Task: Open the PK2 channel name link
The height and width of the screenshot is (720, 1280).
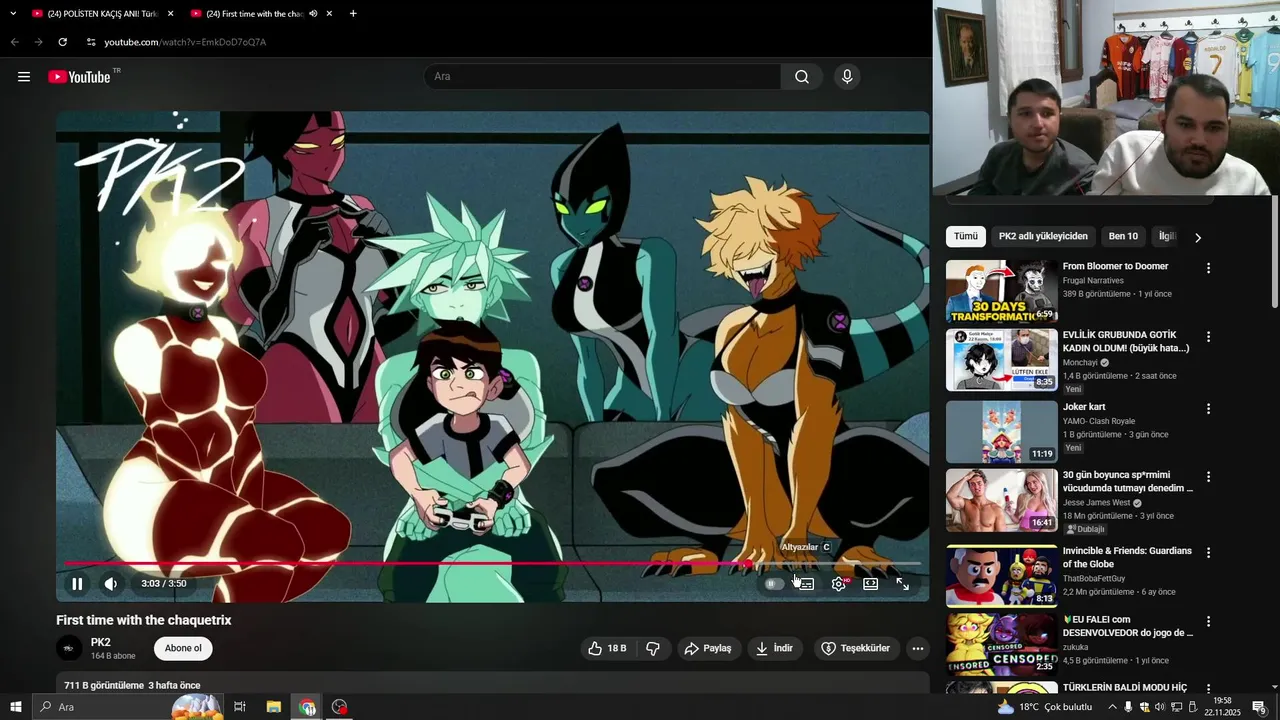Action: pyautogui.click(x=101, y=642)
